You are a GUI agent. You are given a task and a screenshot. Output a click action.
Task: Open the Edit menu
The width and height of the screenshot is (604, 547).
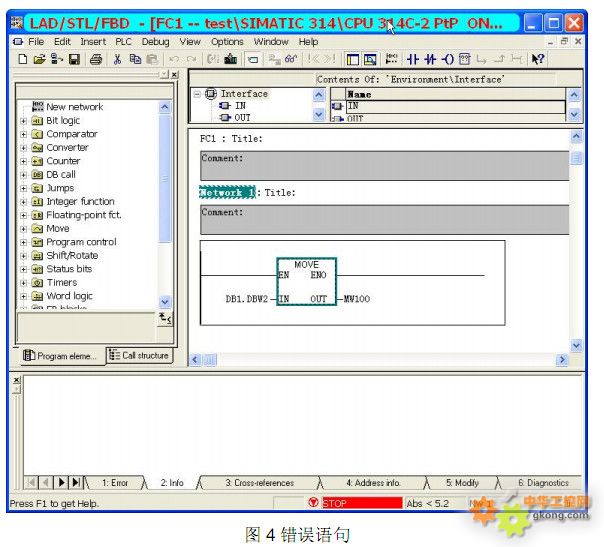[x=62, y=42]
